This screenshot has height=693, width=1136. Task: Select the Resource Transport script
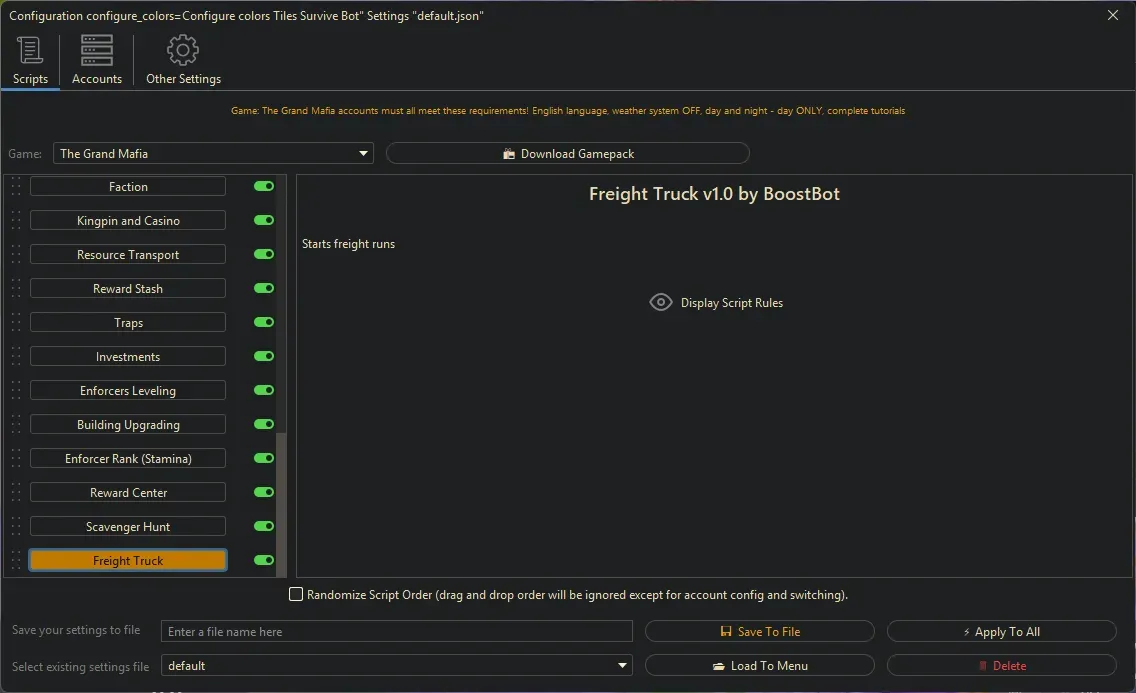point(128,255)
